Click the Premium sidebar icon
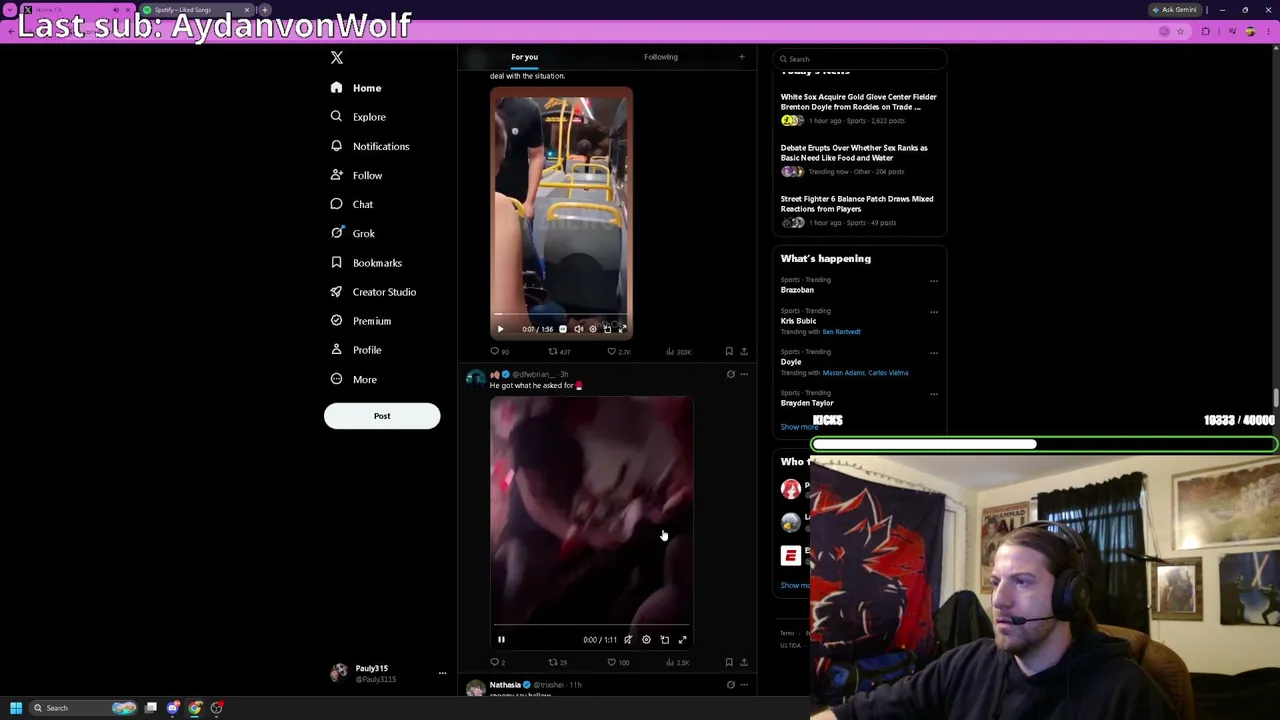Viewport: 1280px width, 720px height. (336, 320)
